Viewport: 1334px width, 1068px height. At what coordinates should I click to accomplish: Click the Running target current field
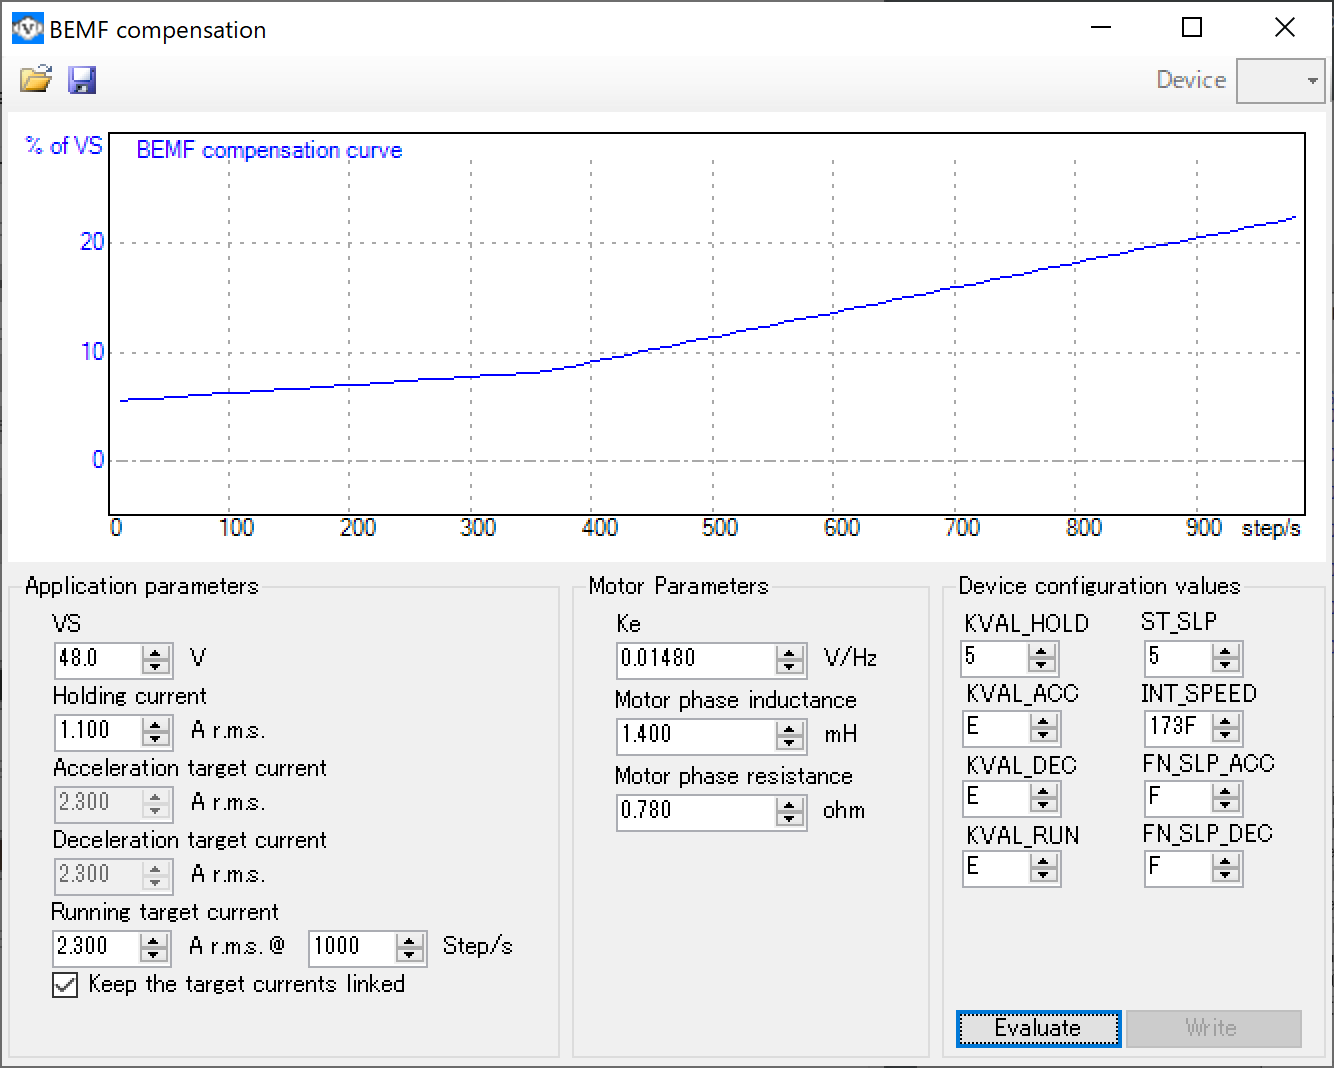coord(96,947)
